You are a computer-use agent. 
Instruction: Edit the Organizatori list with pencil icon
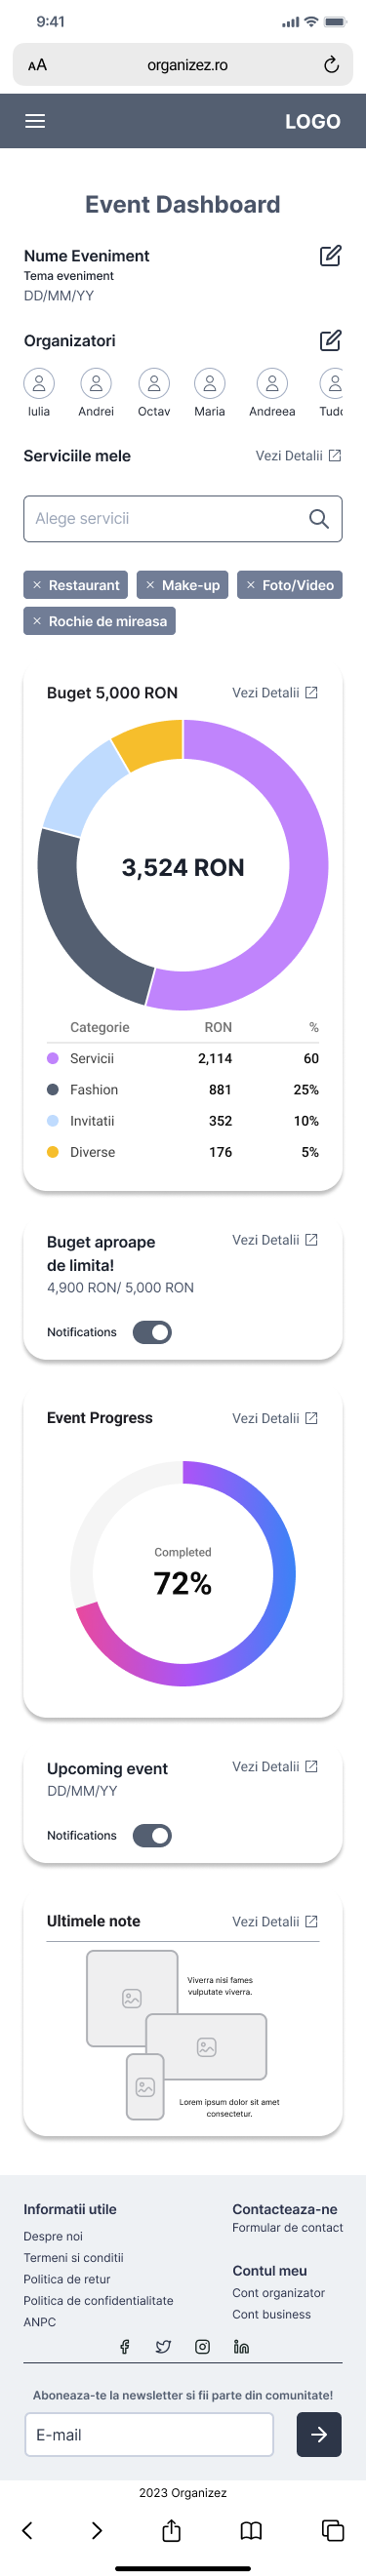331,340
